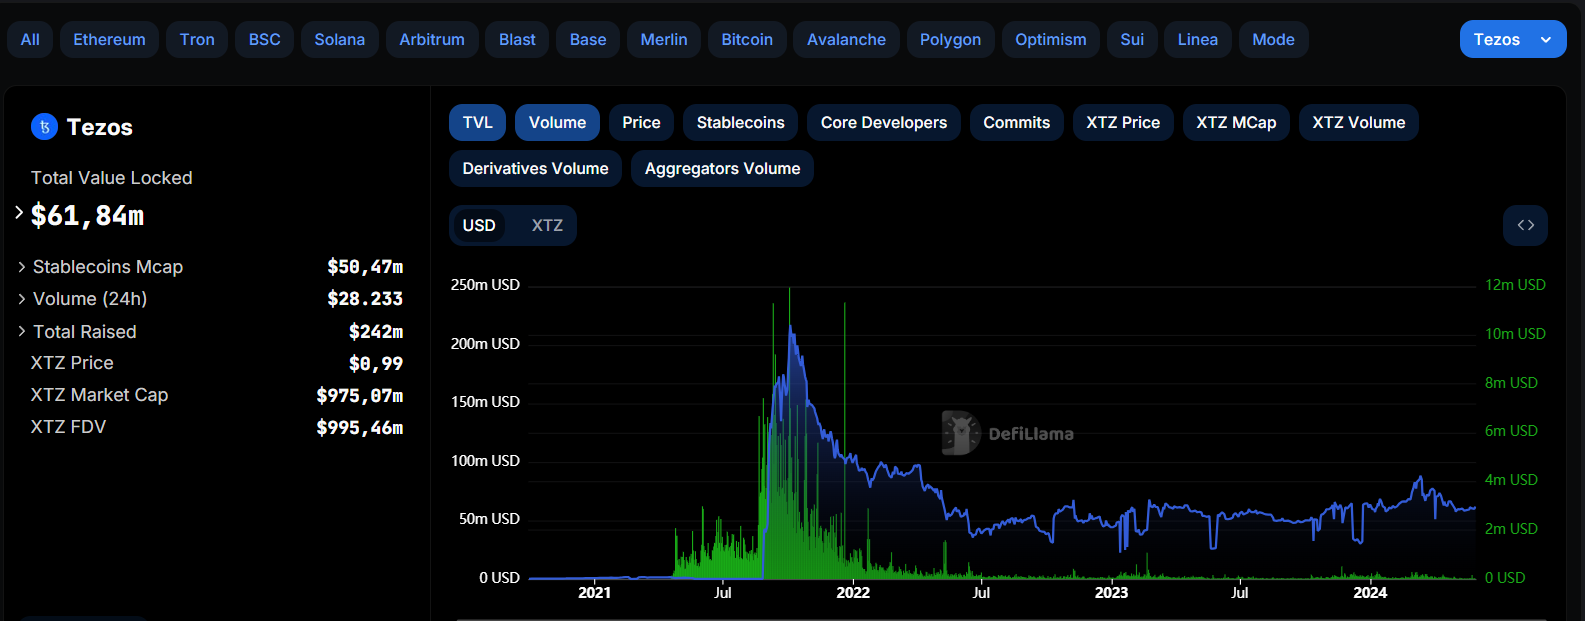Select the Arbitrum chain tab

click(x=432, y=39)
